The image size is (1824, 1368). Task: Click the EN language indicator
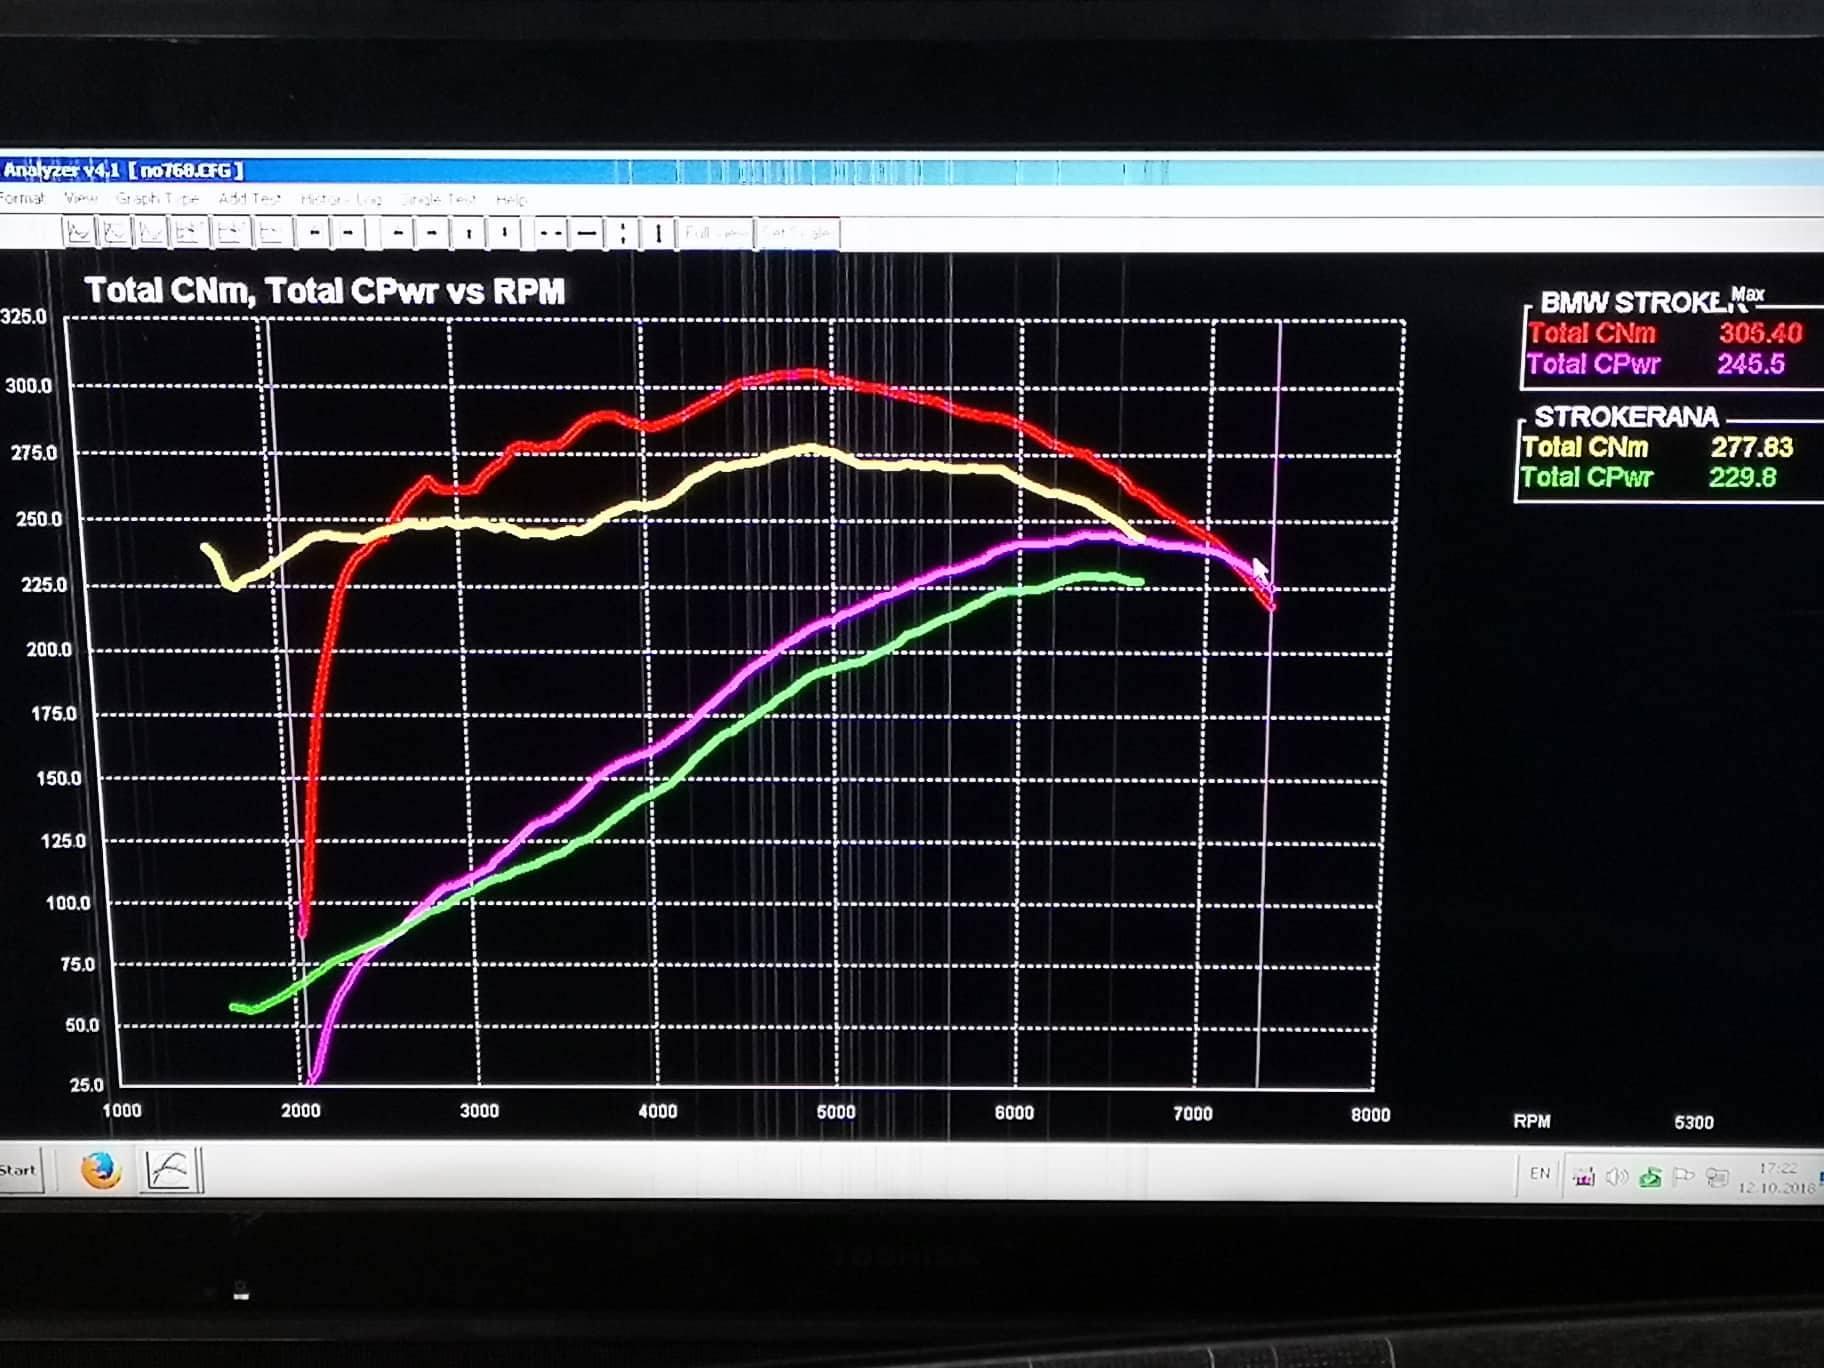pyautogui.click(x=1540, y=1173)
